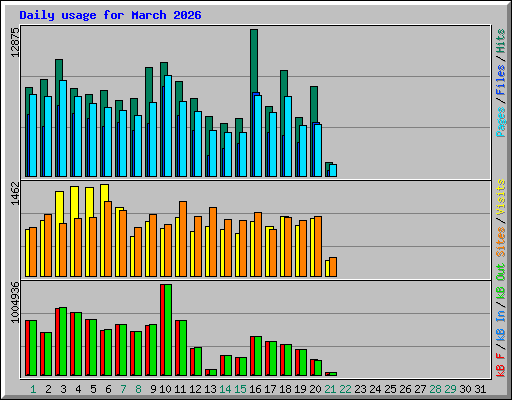Image resolution: width=512 pixels, height=400 pixels.
Task: Click the short green kB Out bar for day 13
Action: point(213,372)
